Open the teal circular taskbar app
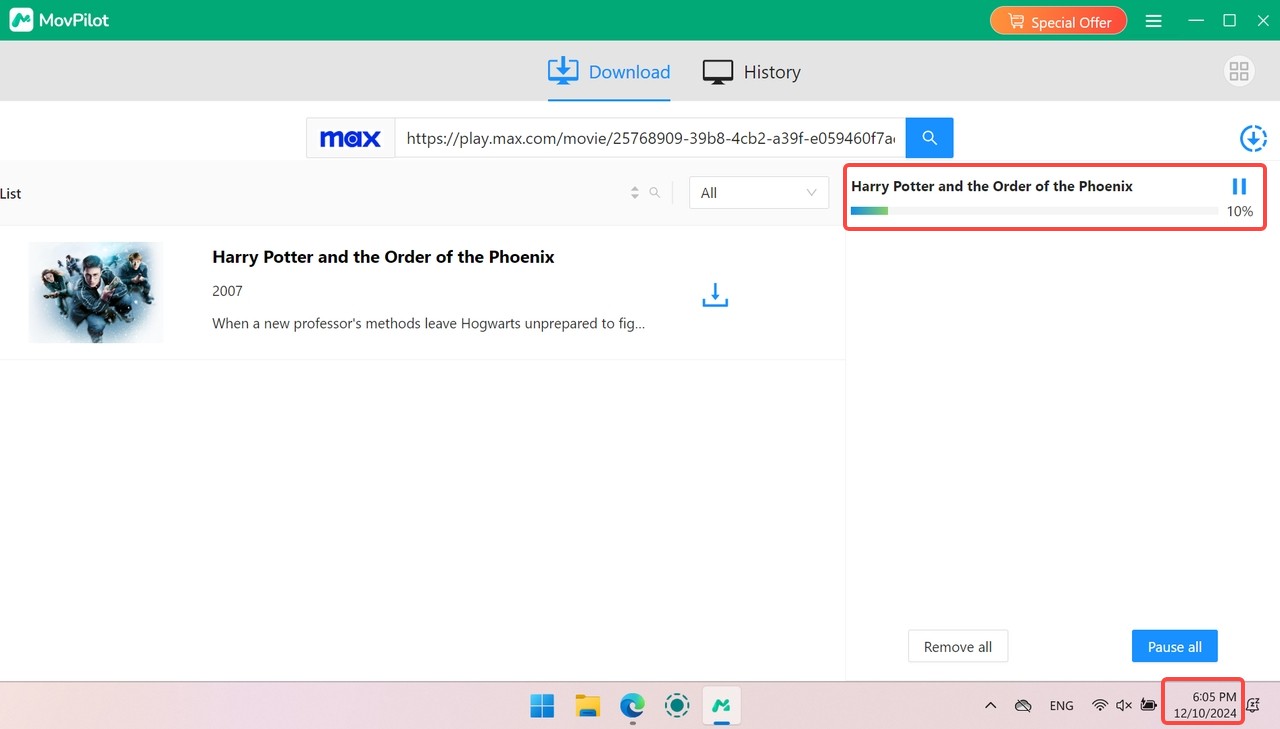This screenshot has width=1280, height=729. (677, 706)
